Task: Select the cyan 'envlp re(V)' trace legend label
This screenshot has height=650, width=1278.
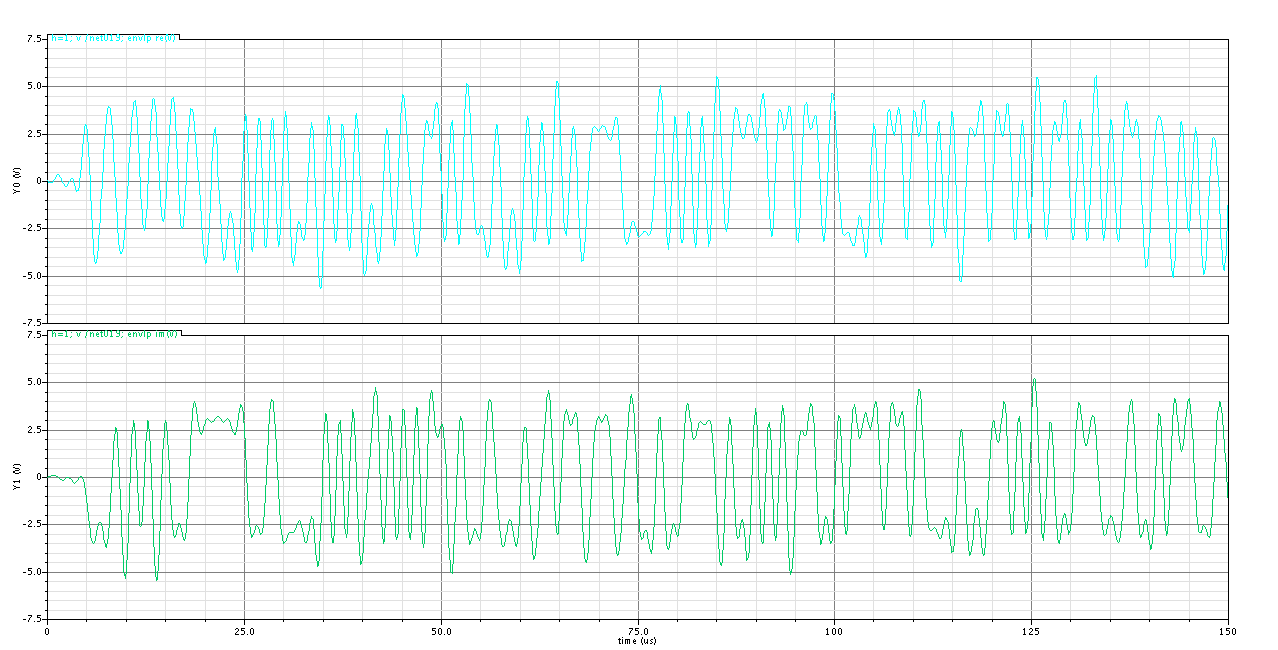Action: click(114, 38)
